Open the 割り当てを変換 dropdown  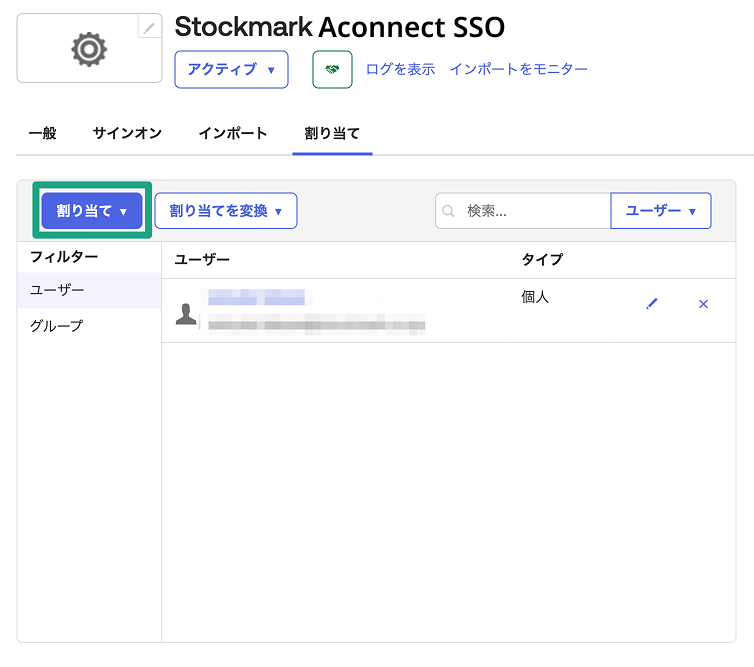(226, 211)
